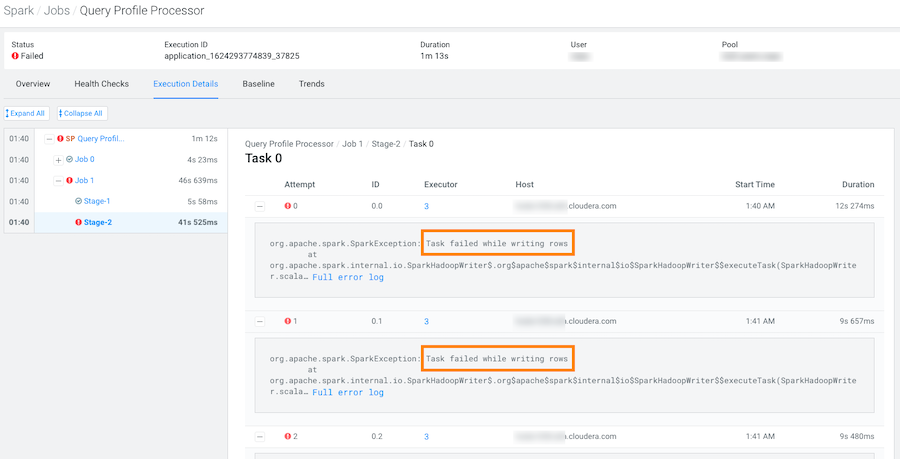Click the error icon on attempt 2
Image resolution: width=900 pixels, height=459 pixels.
click(288, 437)
